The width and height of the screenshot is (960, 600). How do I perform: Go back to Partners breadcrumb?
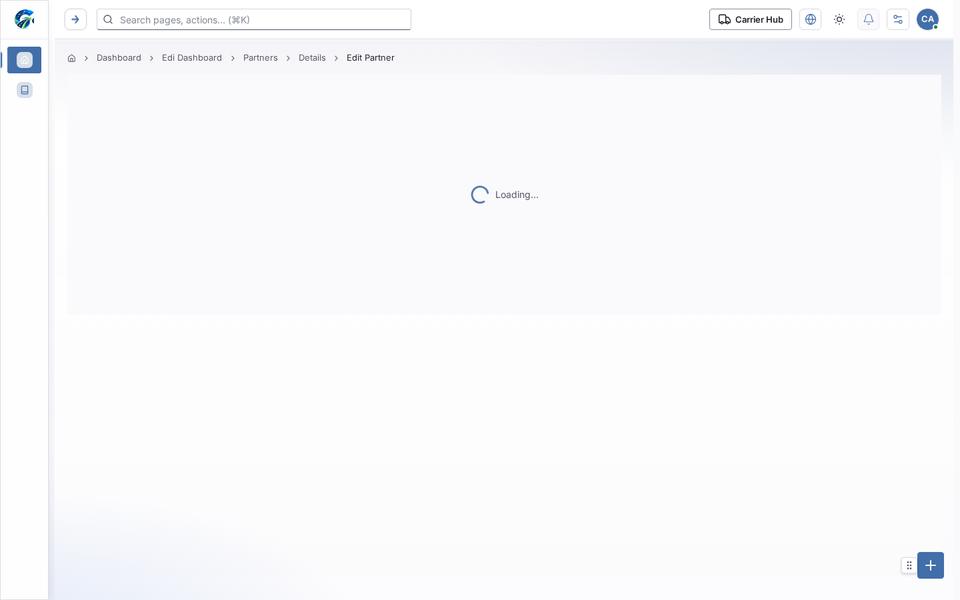click(260, 58)
